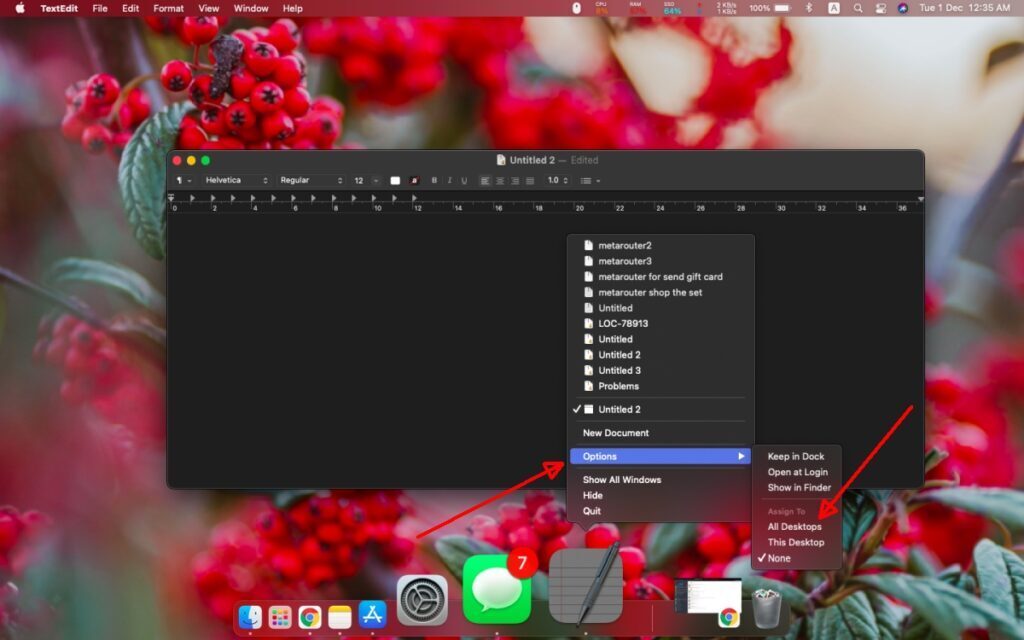1024x640 pixels.
Task: Open the Messages app from the Dock
Action: coord(497,590)
